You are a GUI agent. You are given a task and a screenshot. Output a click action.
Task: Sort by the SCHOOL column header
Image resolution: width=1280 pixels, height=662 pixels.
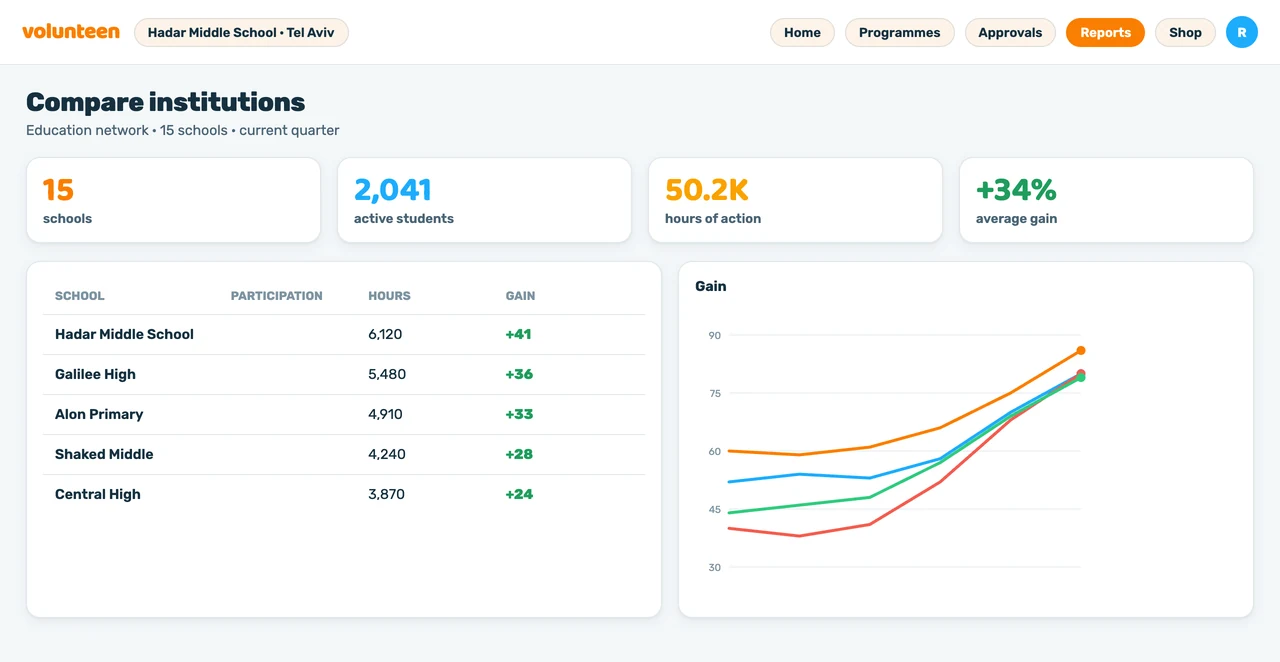[80, 296]
